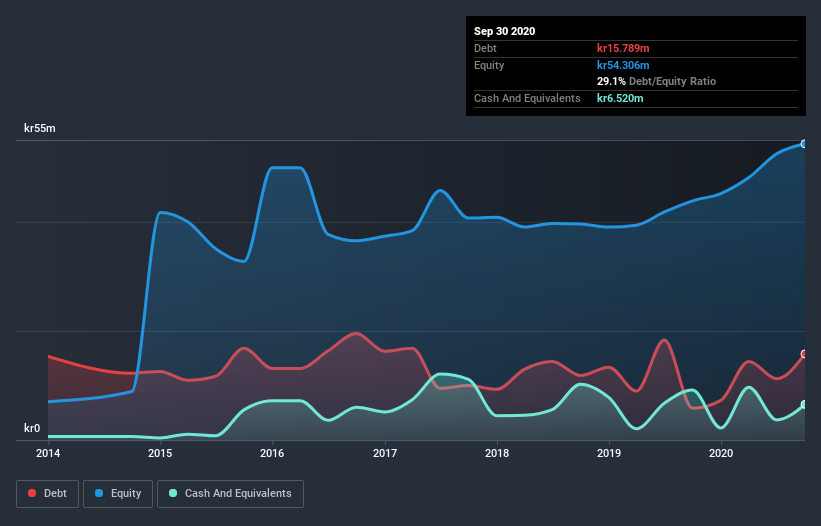Click the Debt row label in tooltip
This screenshot has width=821, height=526.
485,48
